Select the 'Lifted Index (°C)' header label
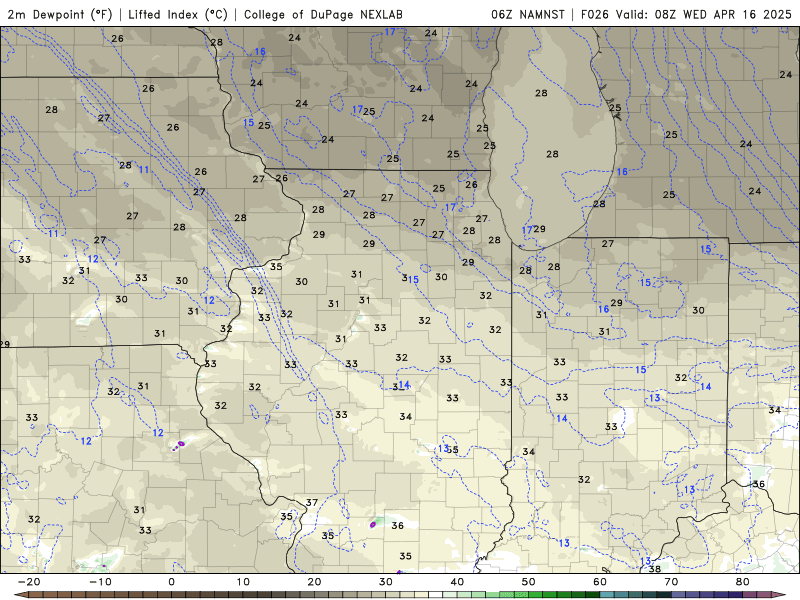The width and height of the screenshot is (800, 600). pos(178,14)
